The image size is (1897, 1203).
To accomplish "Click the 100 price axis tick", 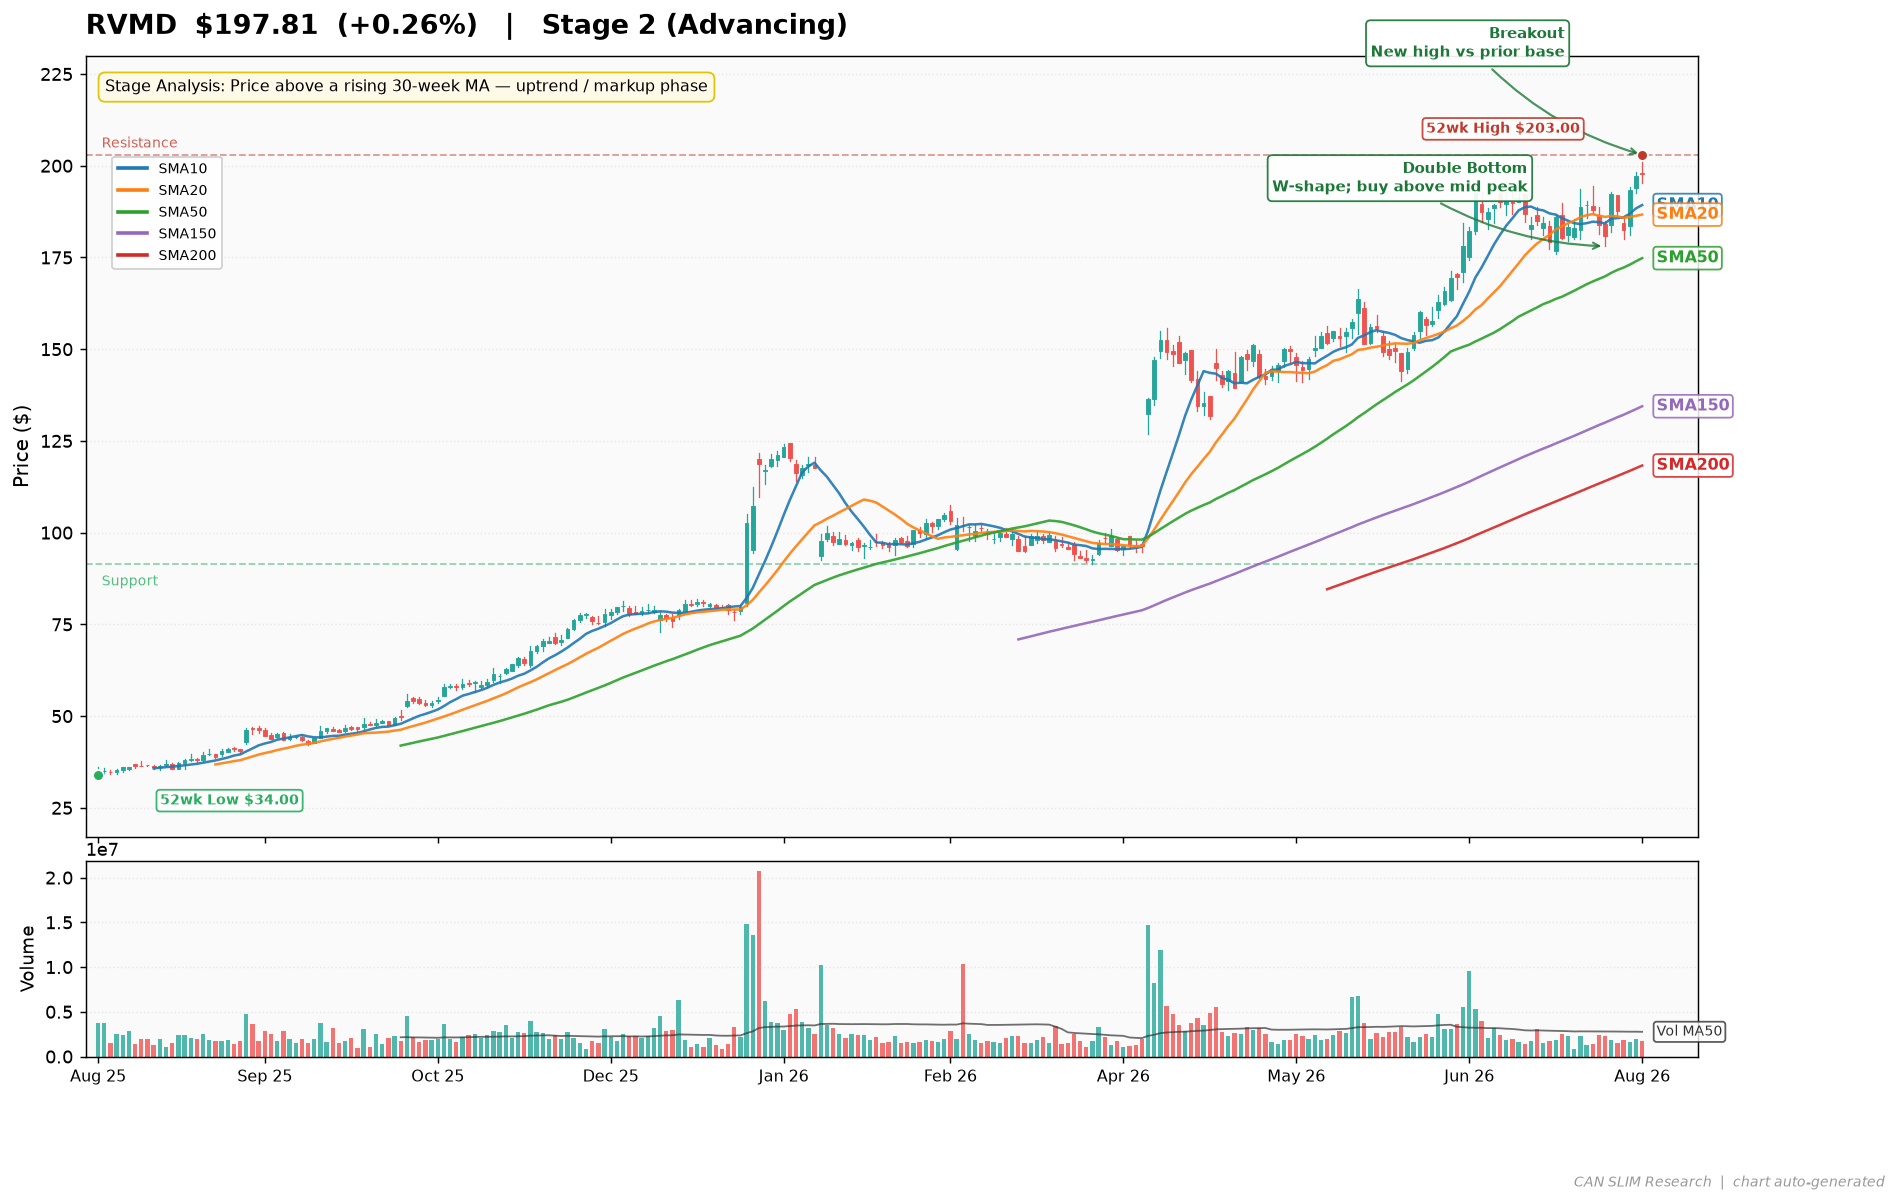I will tap(56, 533).
